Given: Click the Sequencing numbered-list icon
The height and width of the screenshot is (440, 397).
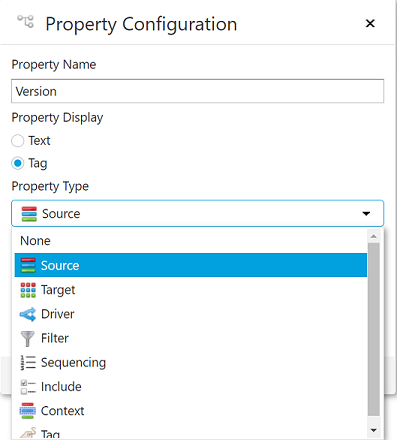Looking at the screenshot, I should pyautogui.click(x=28, y=362).
